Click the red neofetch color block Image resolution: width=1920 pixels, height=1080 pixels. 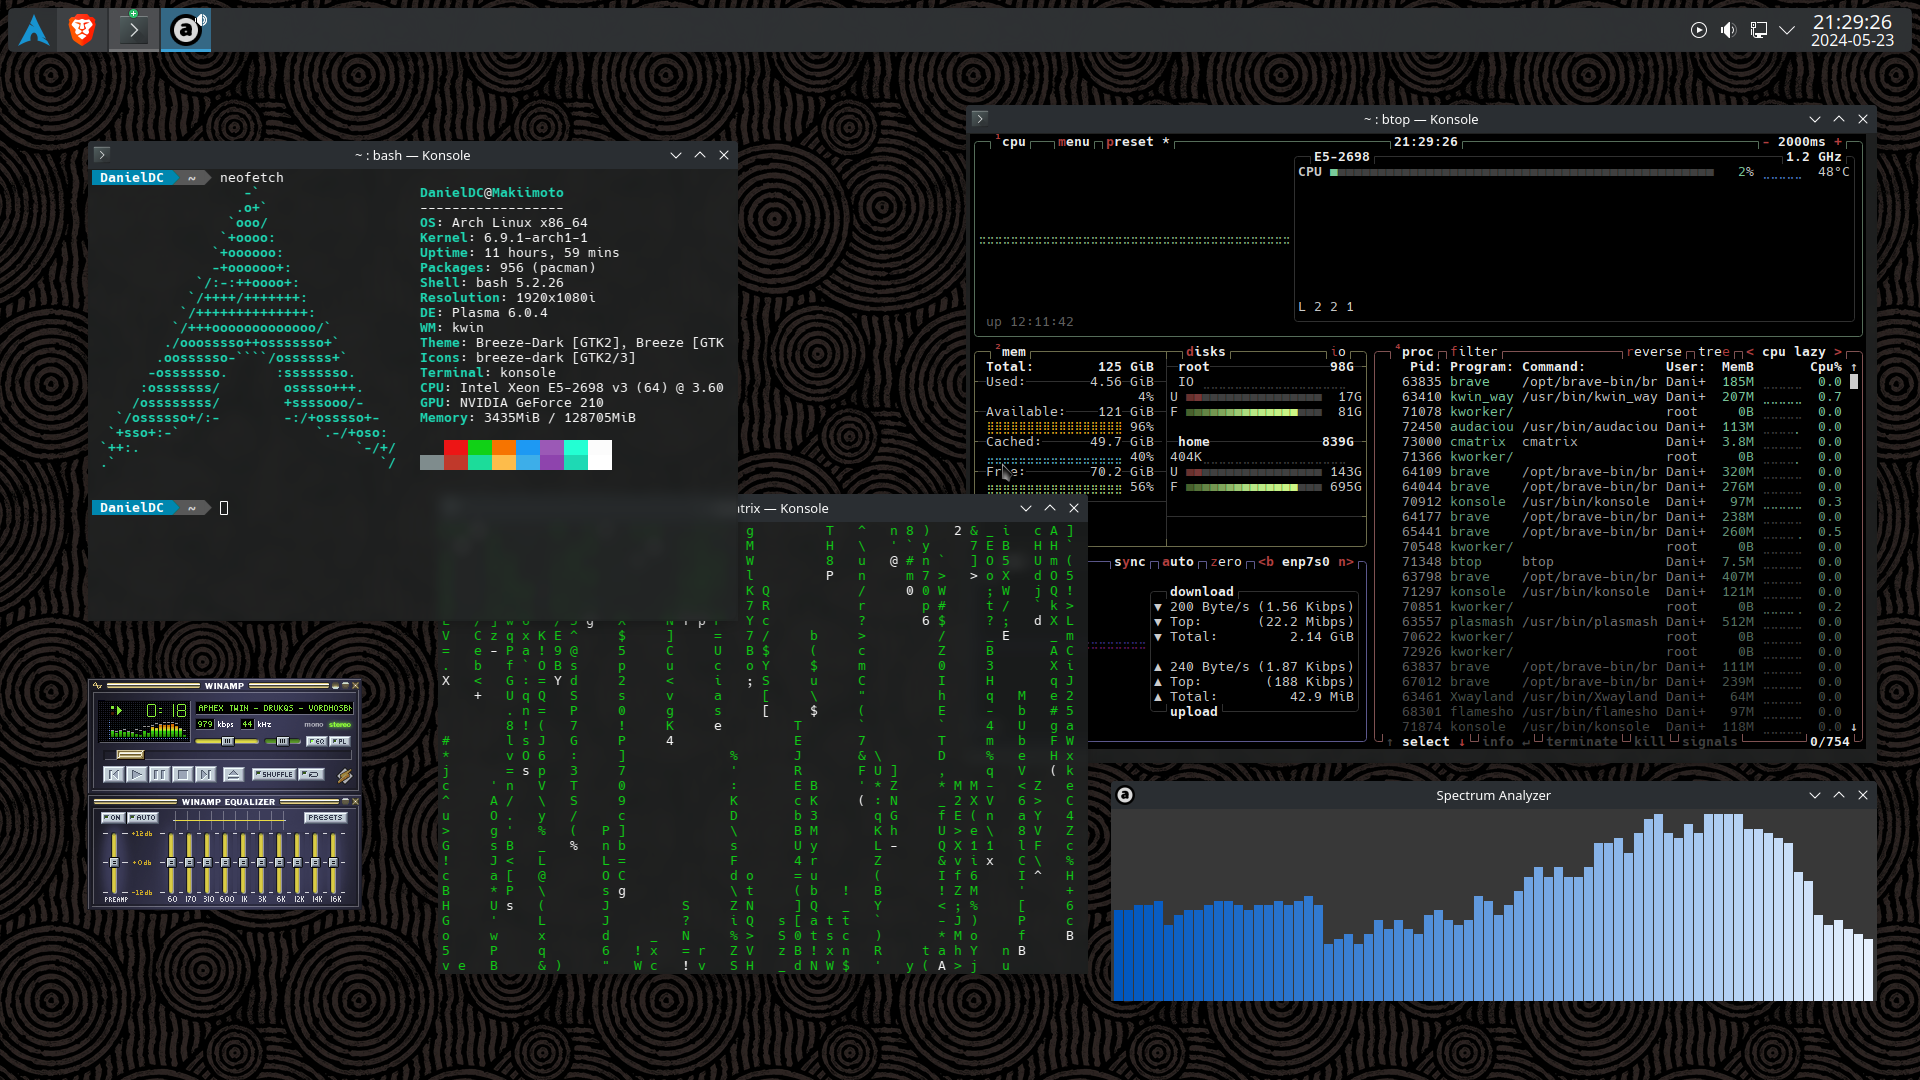coord(456,448)
